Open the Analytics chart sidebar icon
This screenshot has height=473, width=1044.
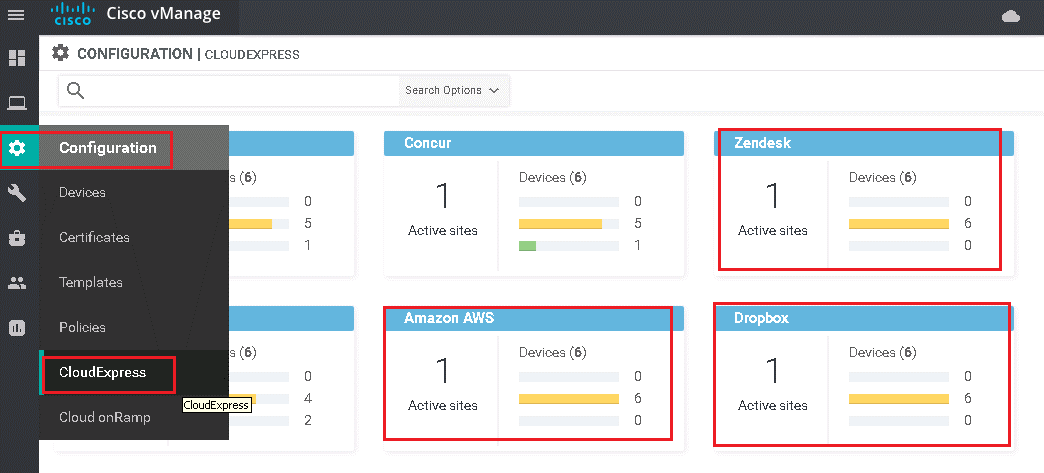[x=17, y=328]
